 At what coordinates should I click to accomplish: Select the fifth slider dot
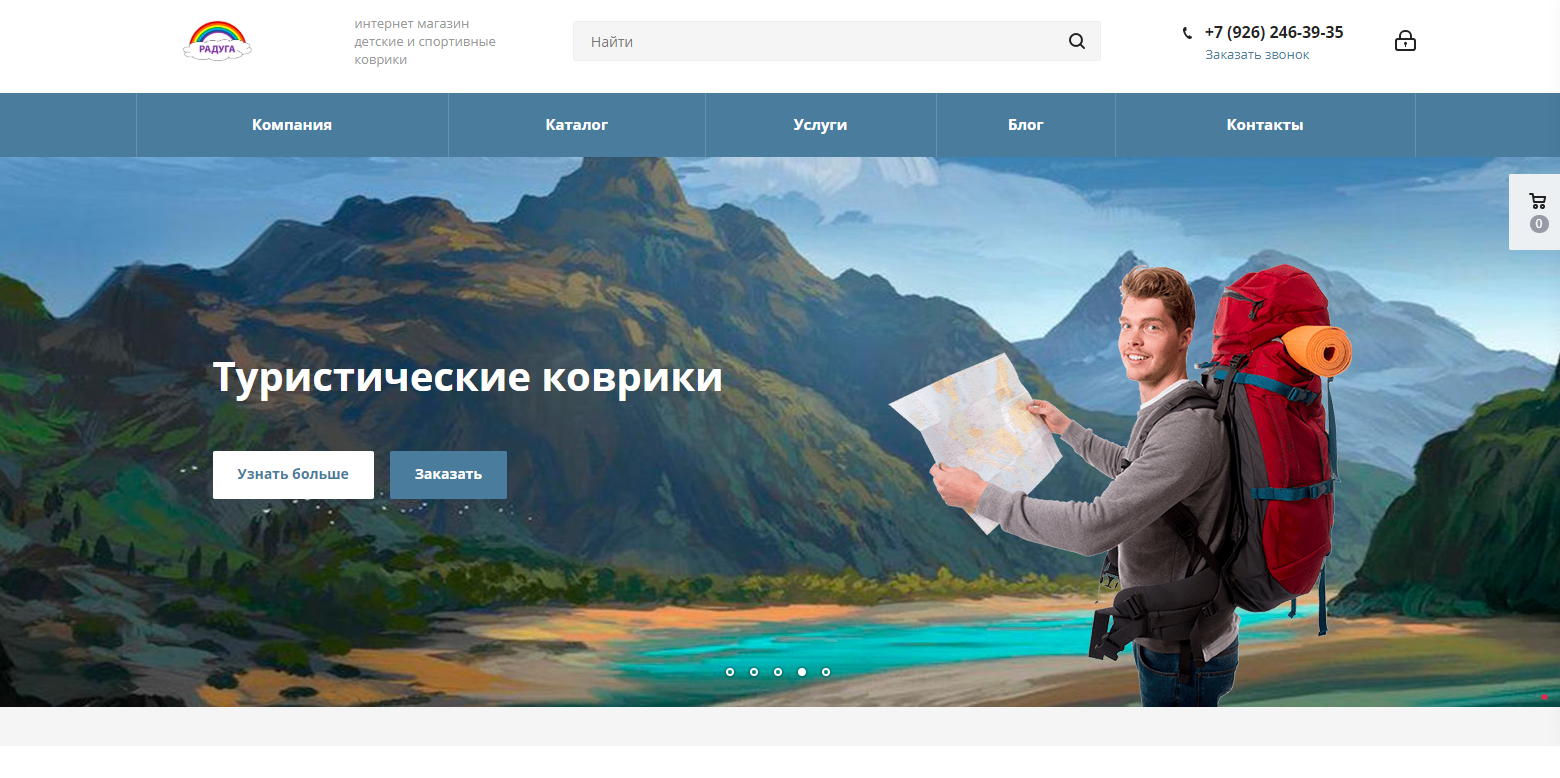pyautogui.click(x=826, y=672)
